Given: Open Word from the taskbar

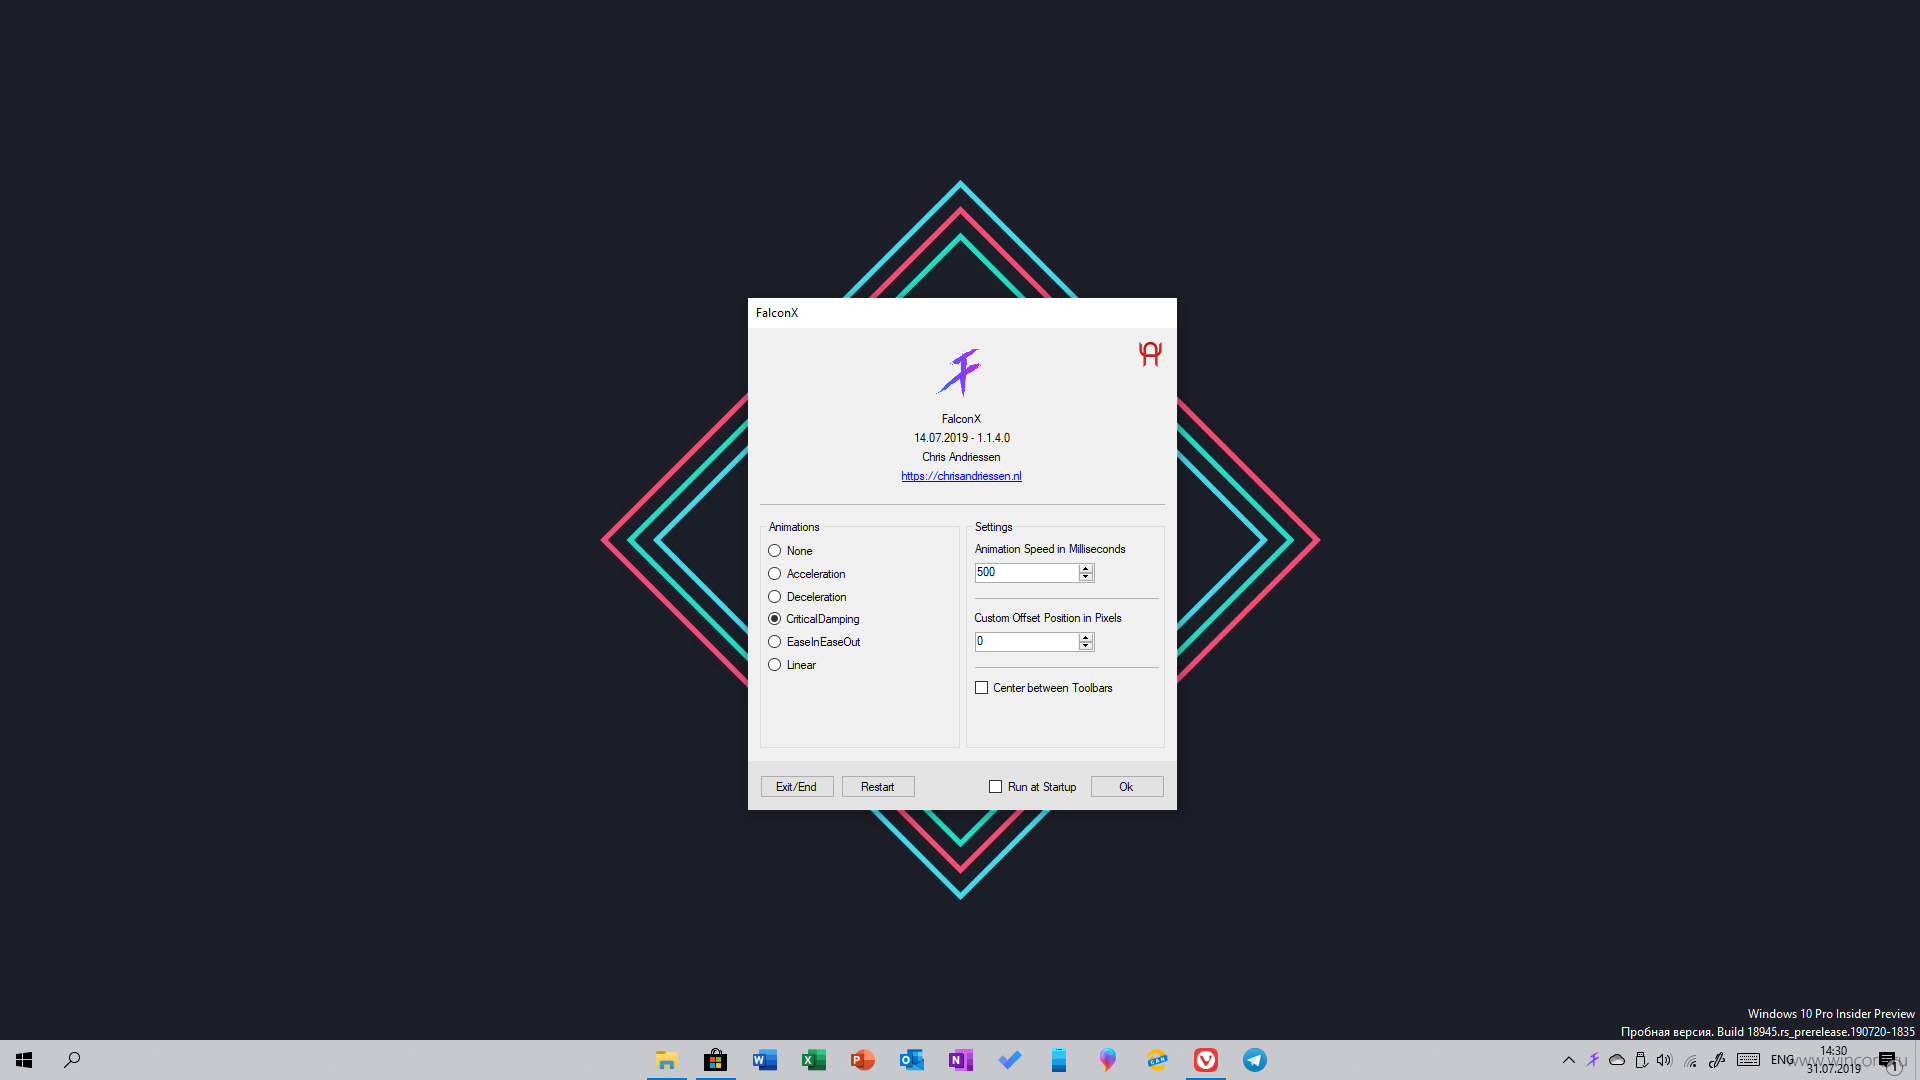Looking at the screenshot, I should click(x=765, y=1060).
